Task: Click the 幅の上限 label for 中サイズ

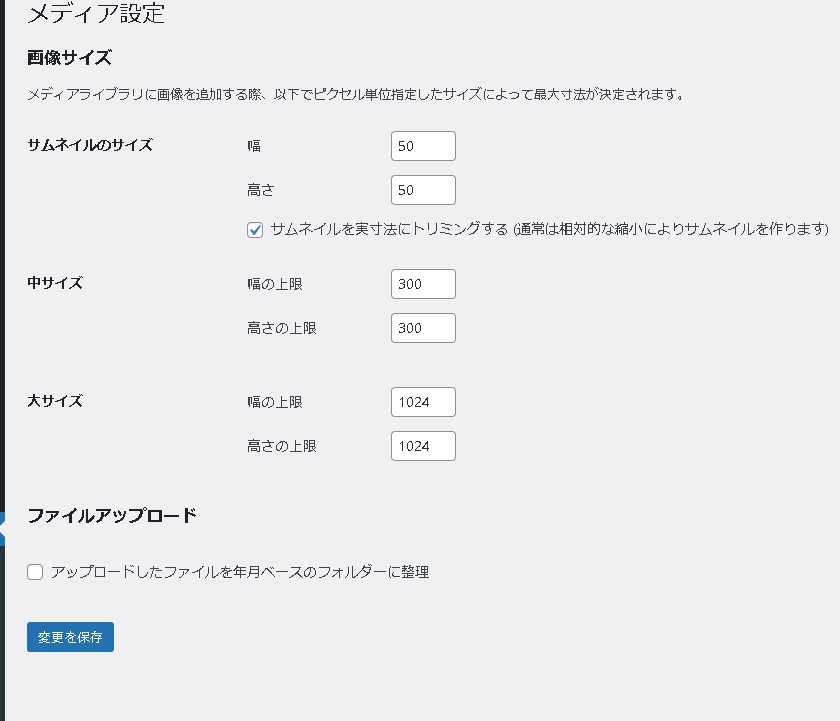Action: pos(275,284)
